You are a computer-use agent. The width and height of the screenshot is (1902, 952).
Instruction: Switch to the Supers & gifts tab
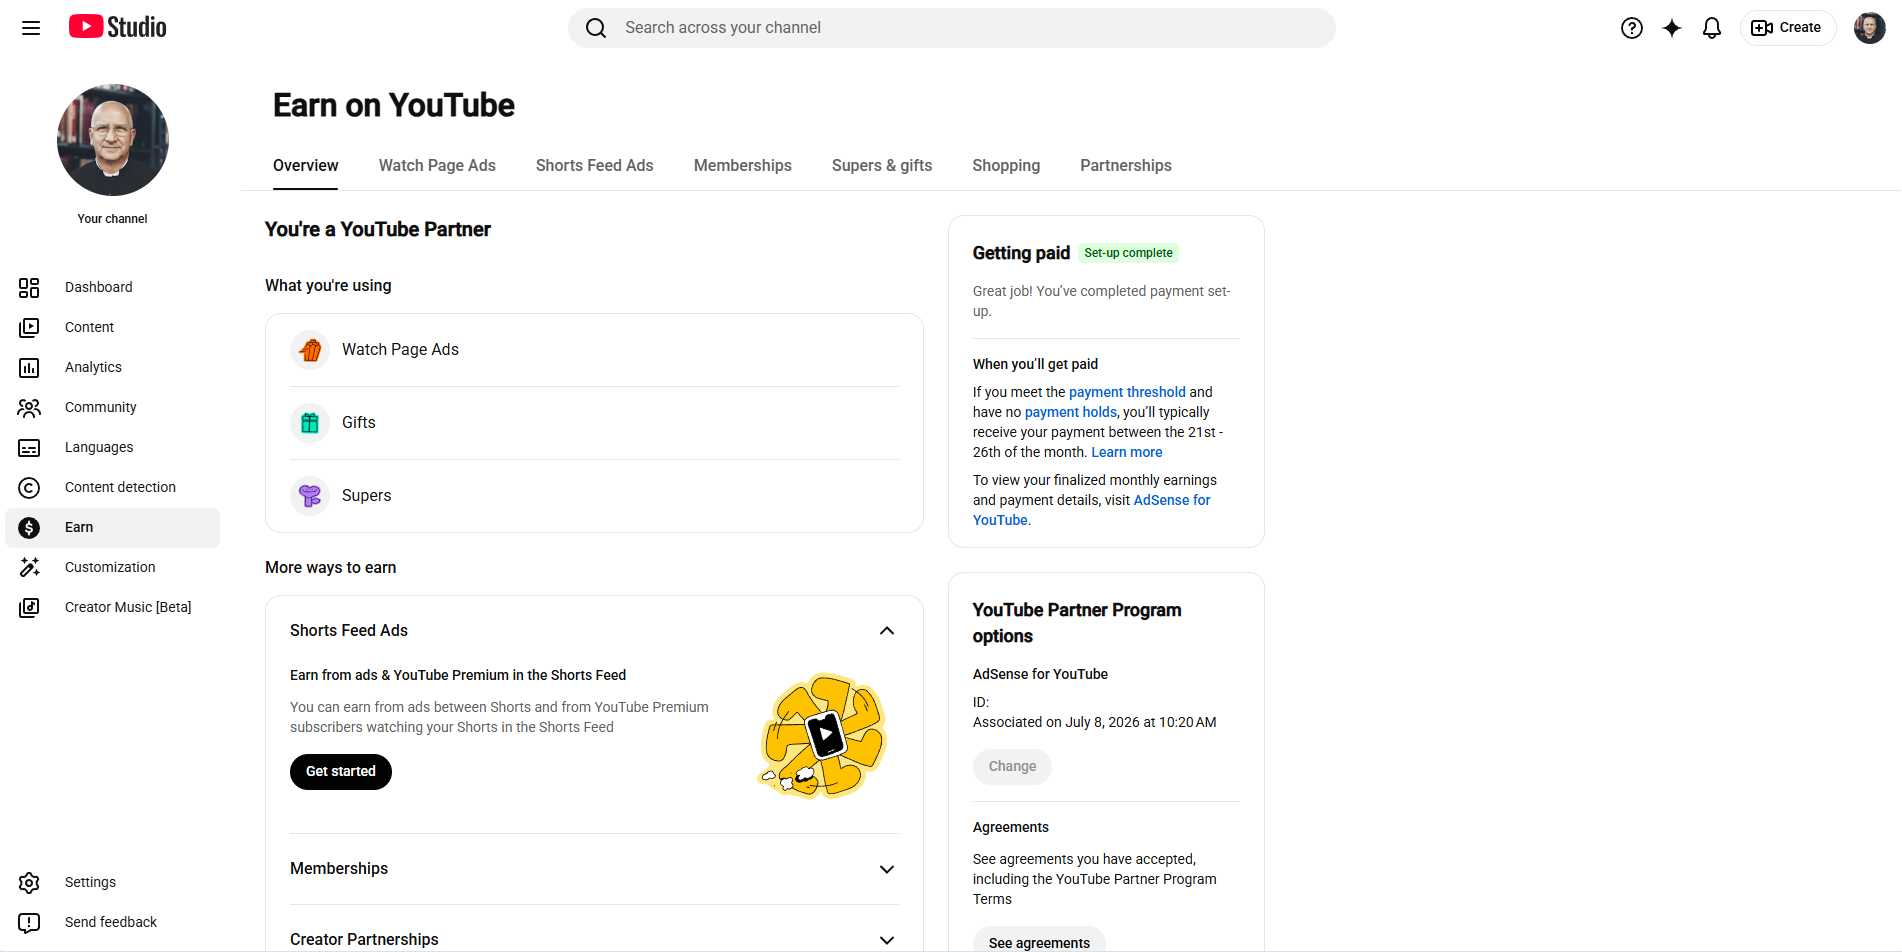(882, 166)
